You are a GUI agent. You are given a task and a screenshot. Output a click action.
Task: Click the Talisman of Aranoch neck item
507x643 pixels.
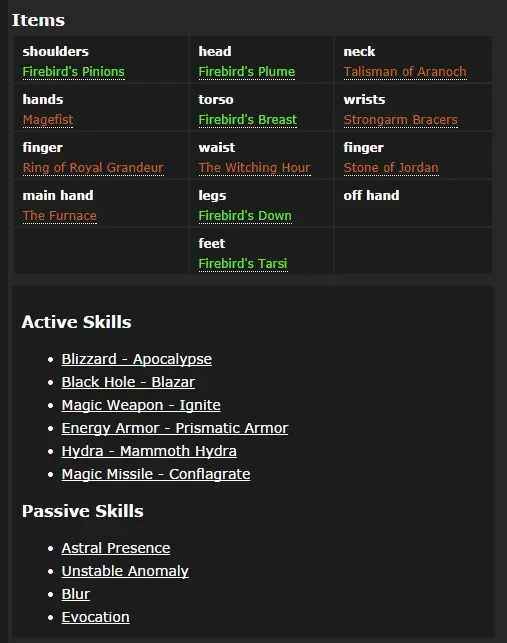click(x=405, y=72)
